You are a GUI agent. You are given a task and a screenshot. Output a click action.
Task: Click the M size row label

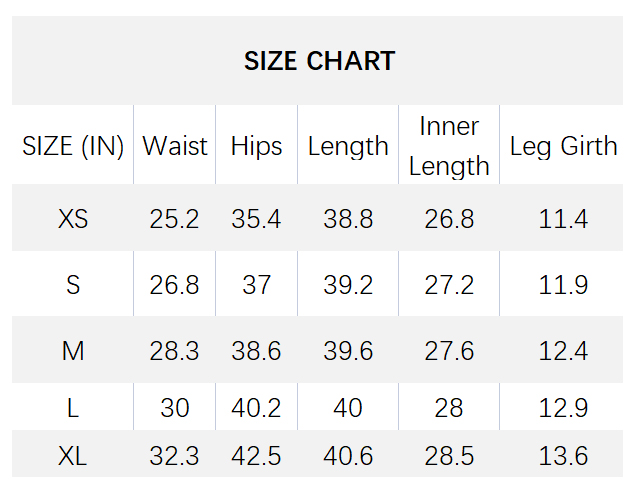[73, 350]
